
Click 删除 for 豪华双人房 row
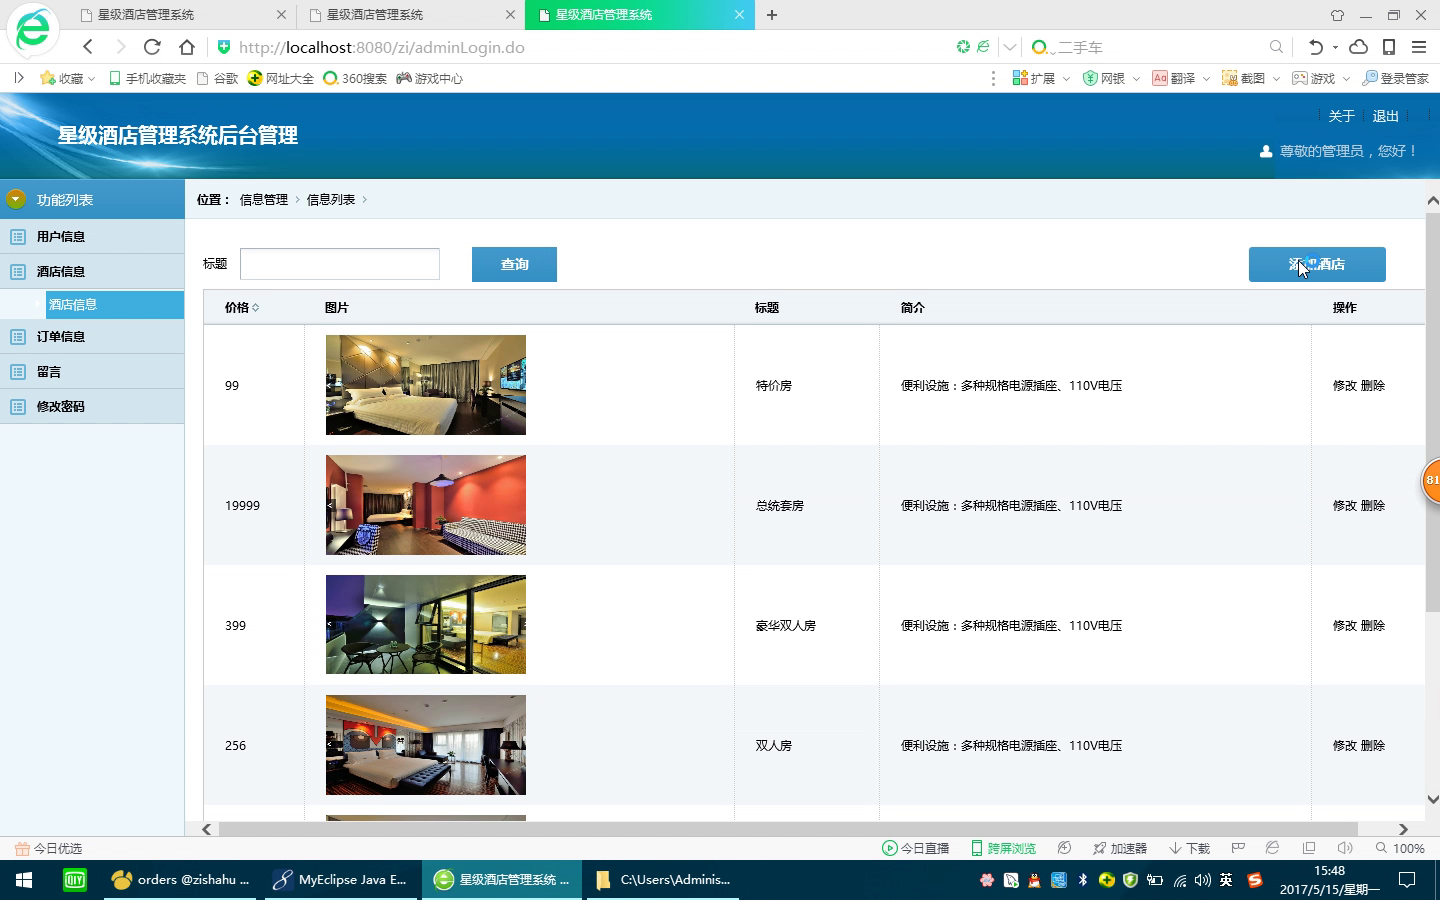point(1373,625)
